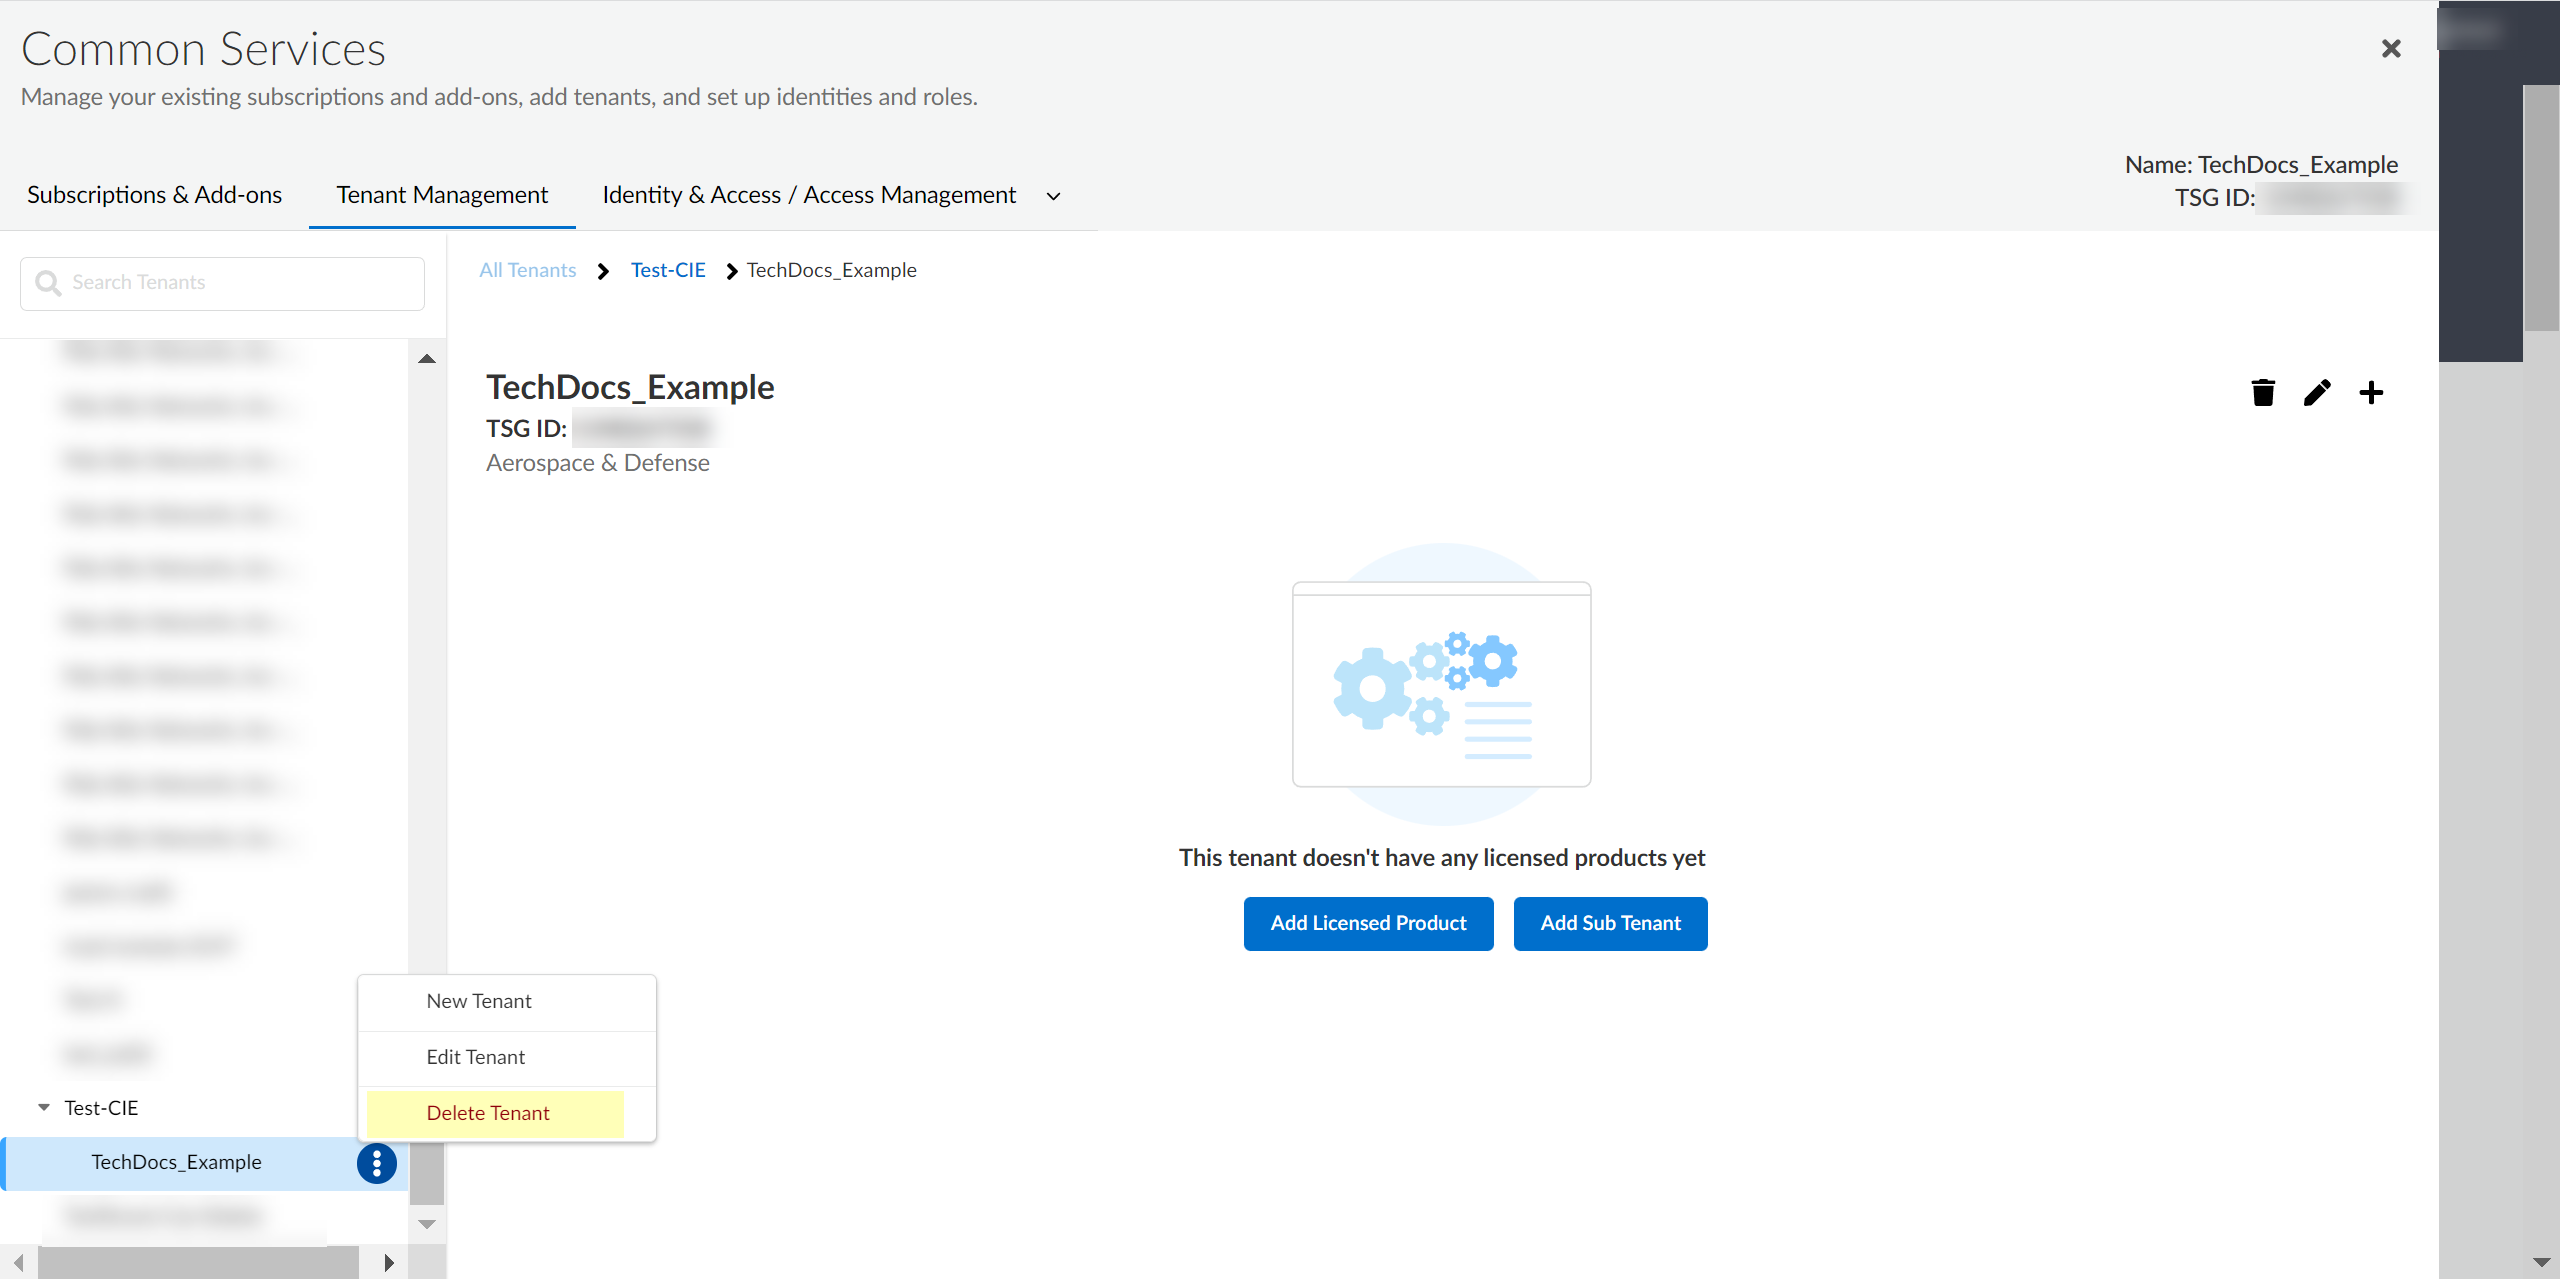
Task: Choose Edit Tenant menu option
Action: (476, 1057)
